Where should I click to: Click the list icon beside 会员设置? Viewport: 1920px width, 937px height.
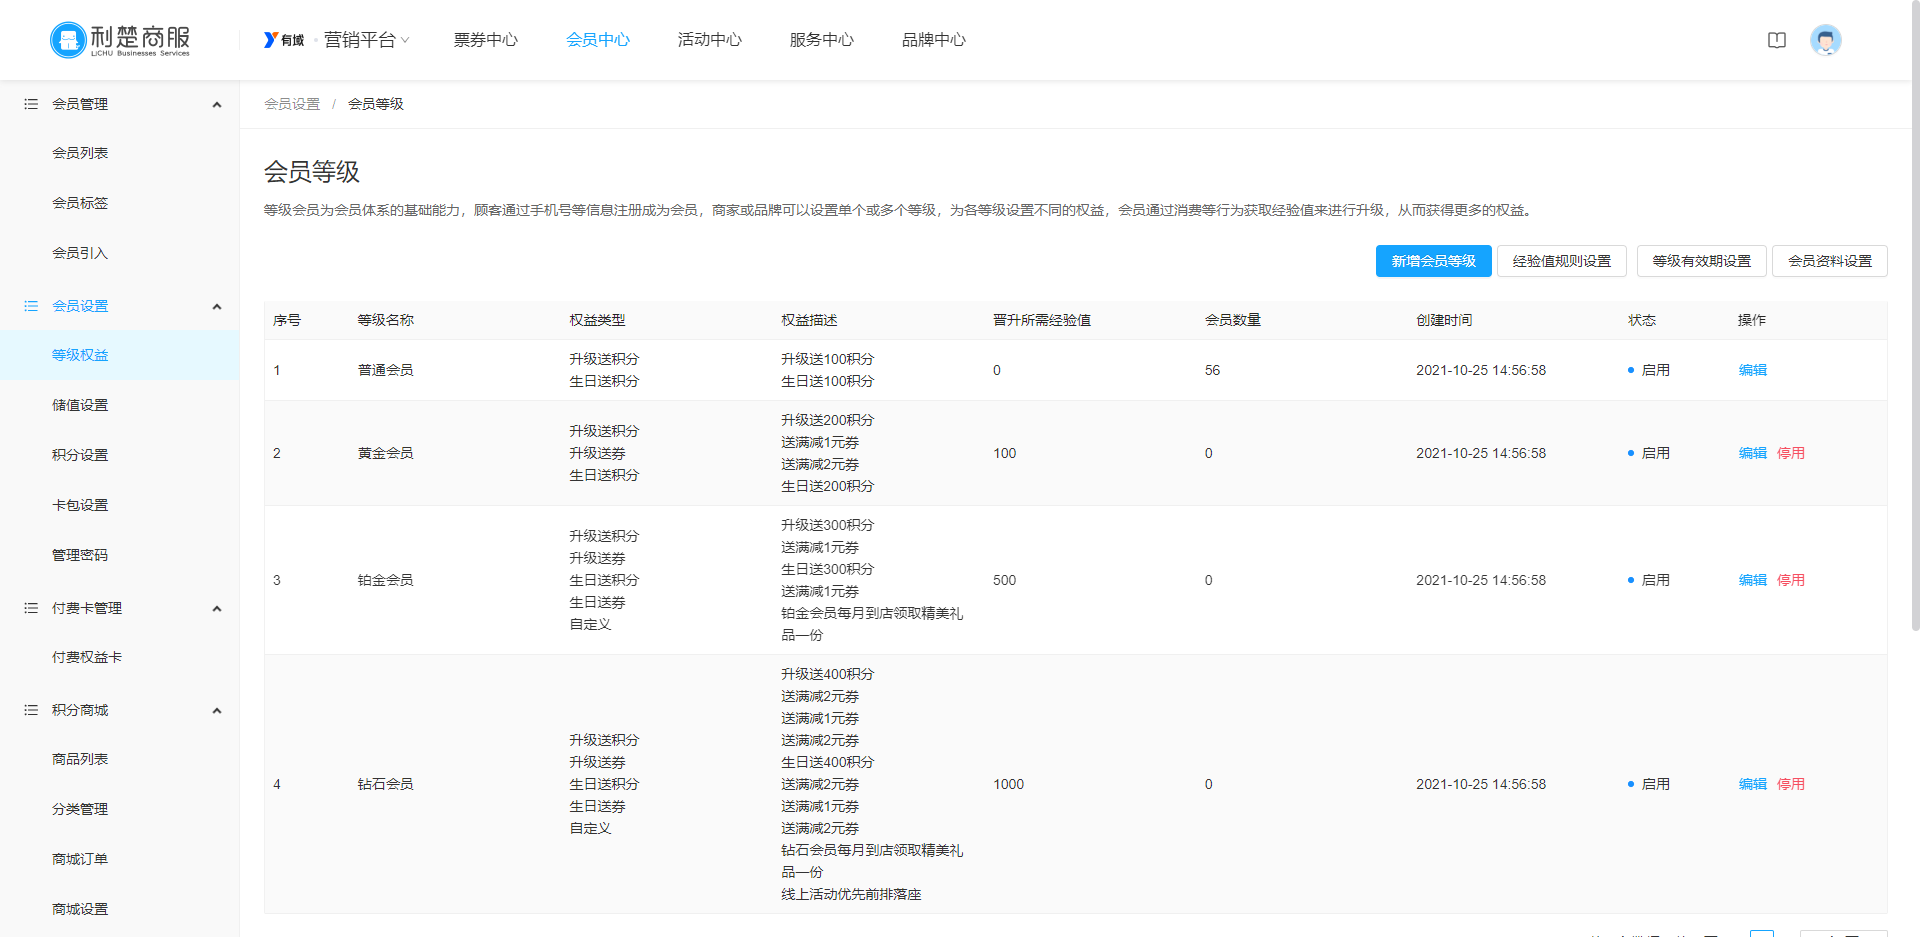click(31, 306)
